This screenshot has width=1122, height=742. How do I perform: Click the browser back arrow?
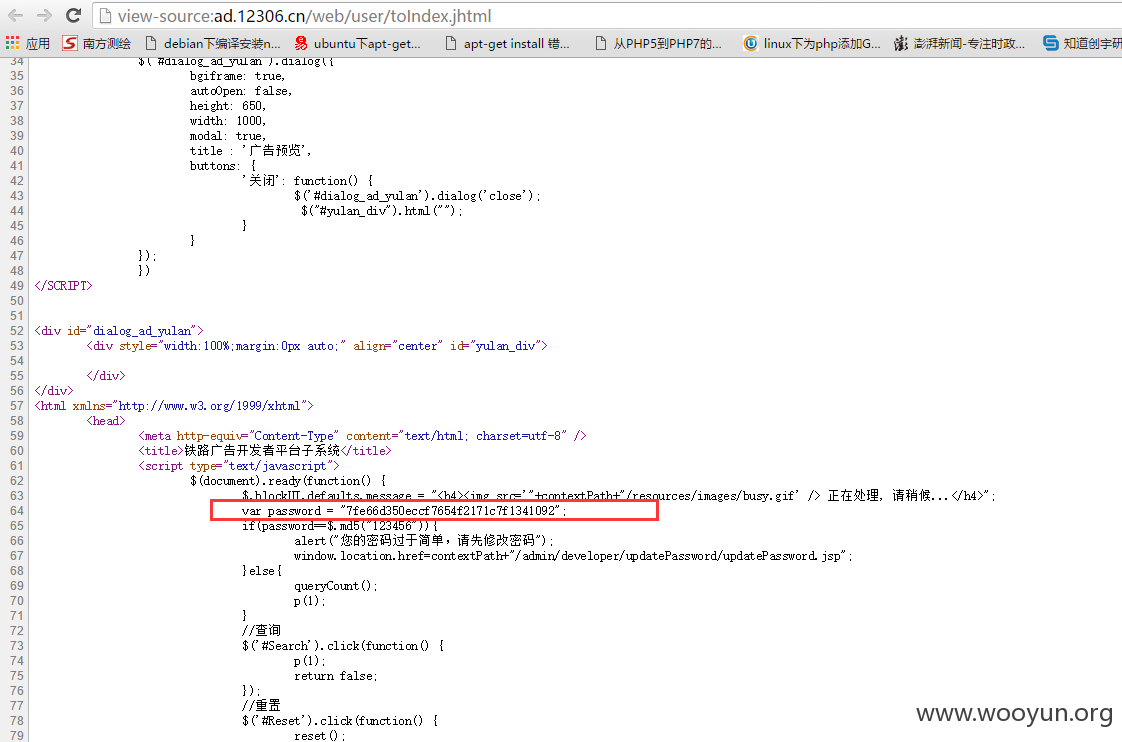(16, 15)
